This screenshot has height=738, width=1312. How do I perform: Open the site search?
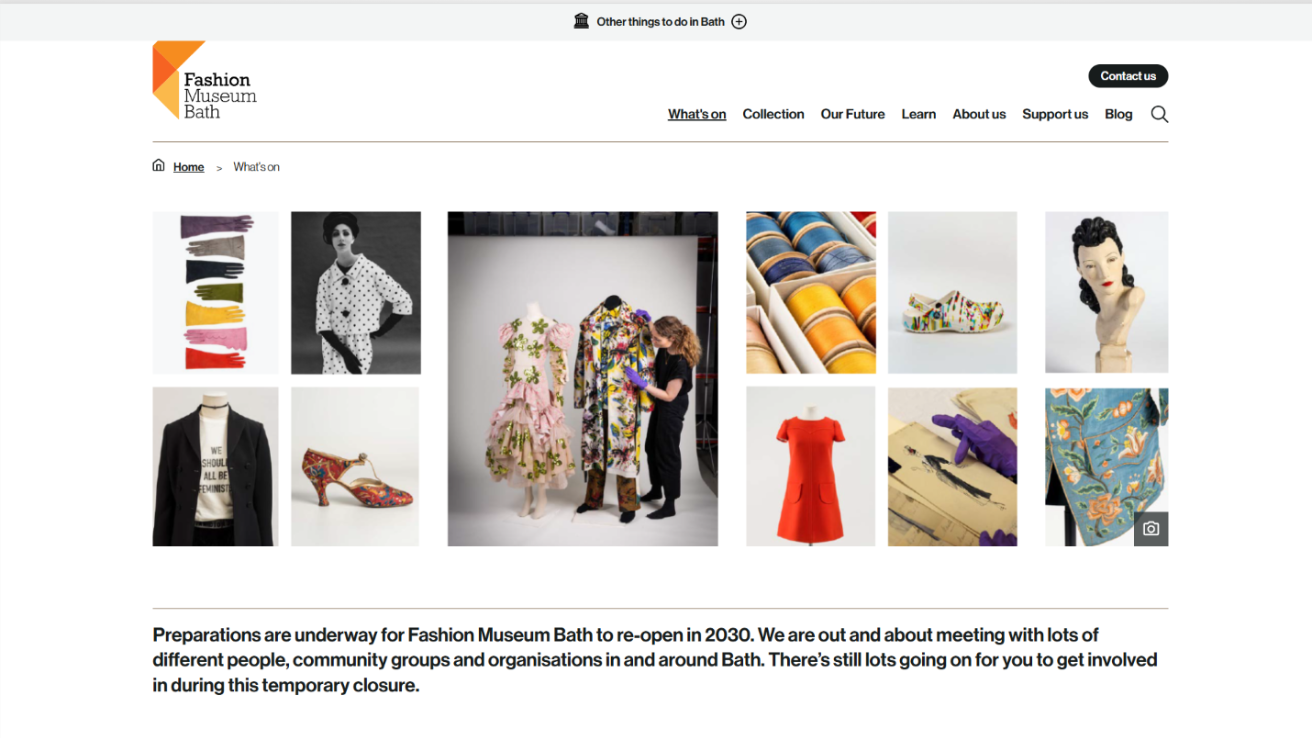click(x=1159, y=114)
